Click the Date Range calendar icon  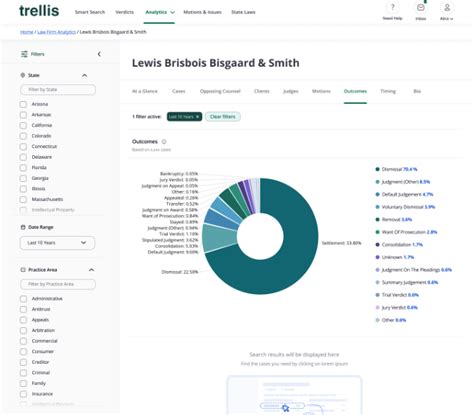23,227
